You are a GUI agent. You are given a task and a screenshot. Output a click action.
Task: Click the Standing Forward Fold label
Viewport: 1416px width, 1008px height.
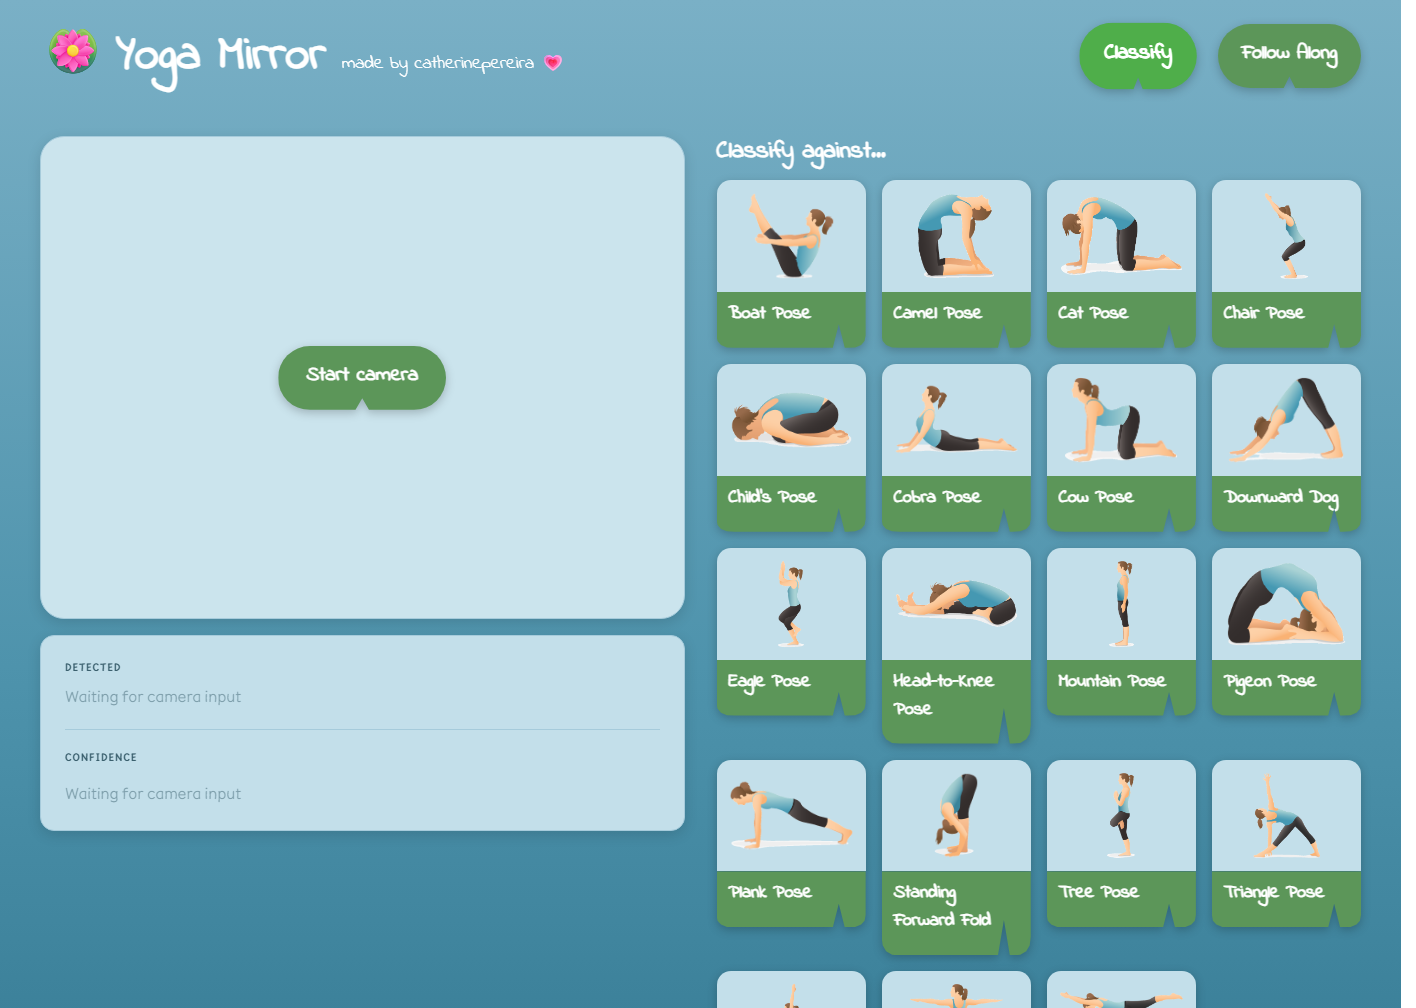[942, 906]
